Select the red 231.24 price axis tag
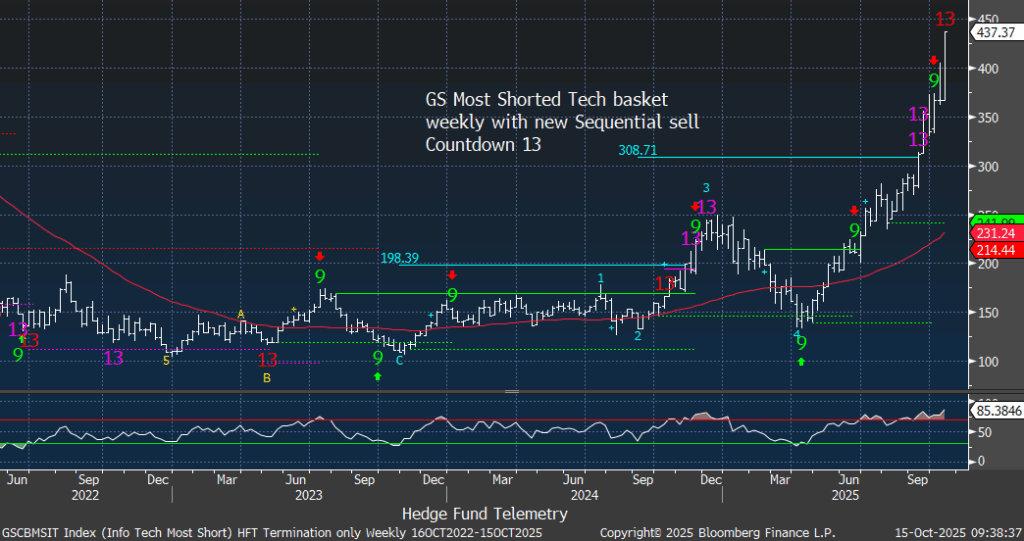The image size is (1024, 541). pos(994,232)
